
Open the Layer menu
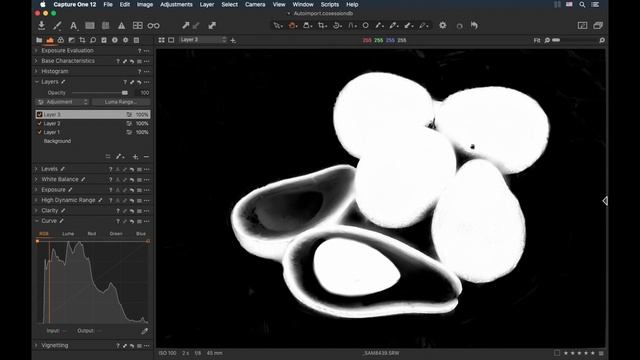207,4
